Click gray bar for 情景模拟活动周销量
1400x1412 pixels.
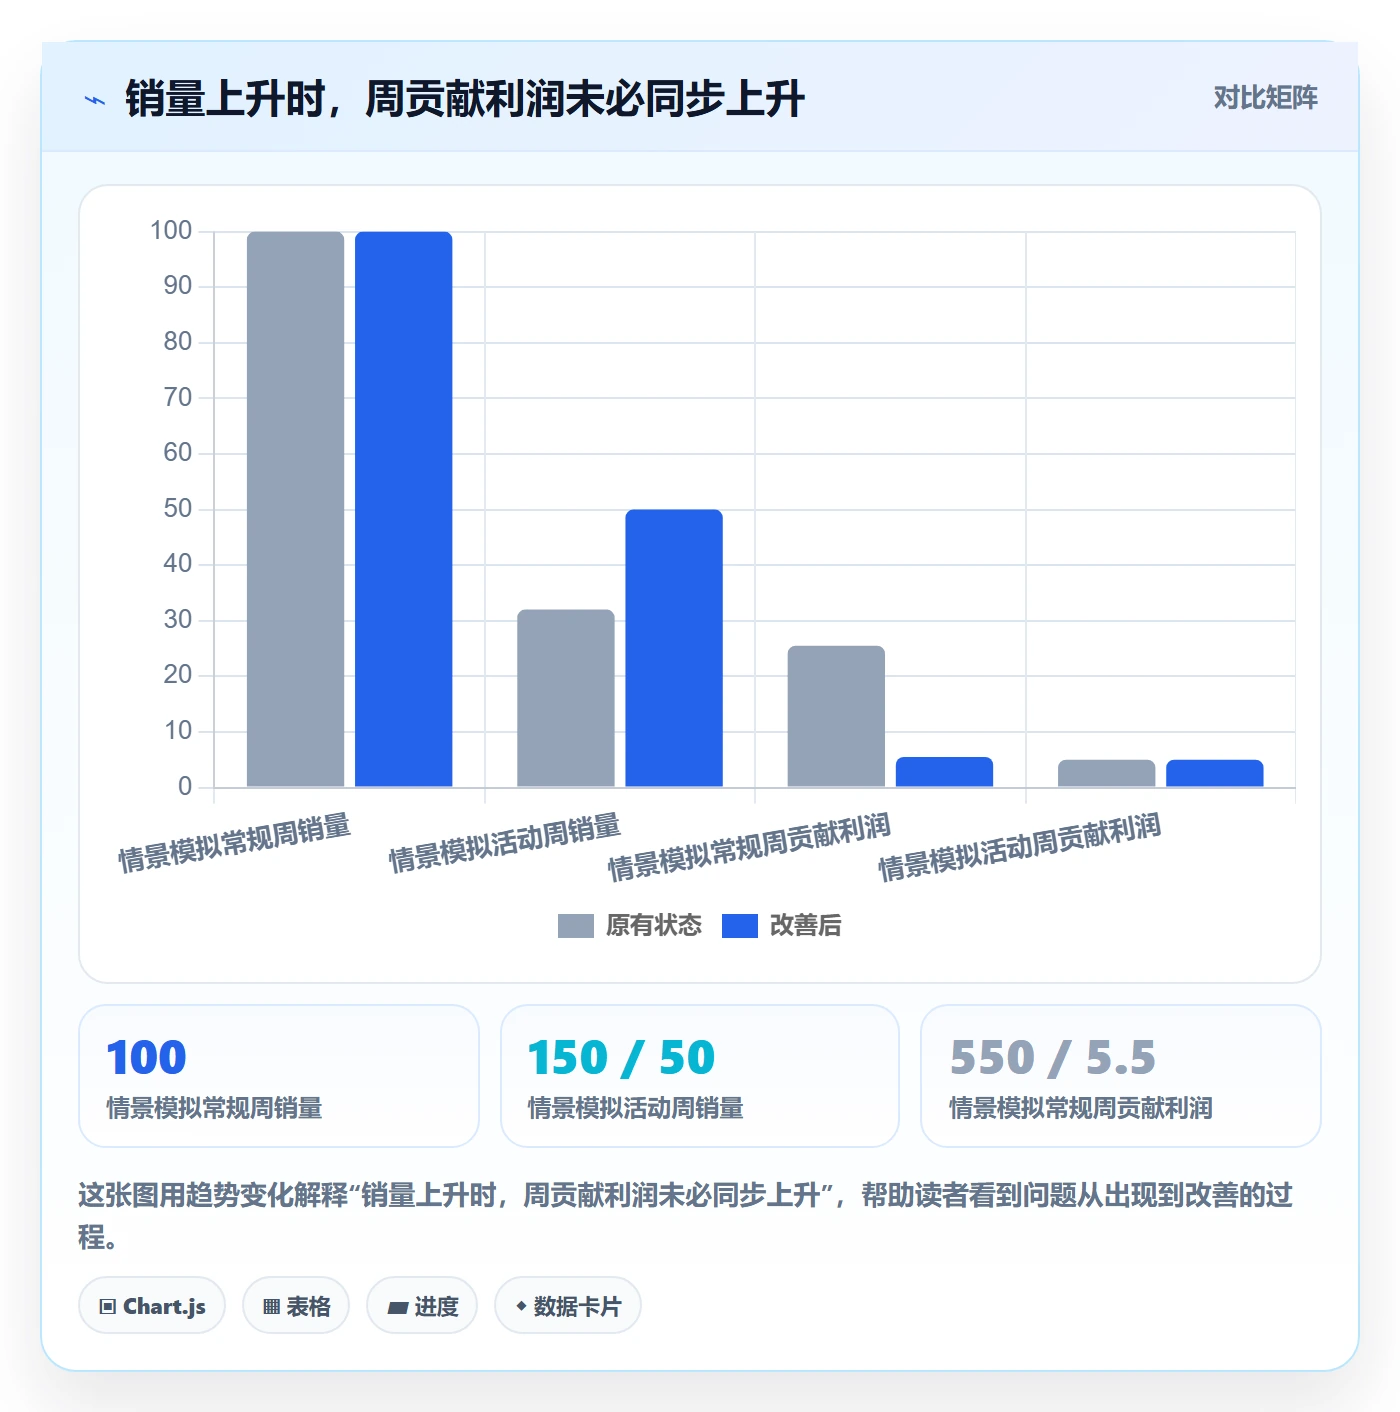click(566, 698)
